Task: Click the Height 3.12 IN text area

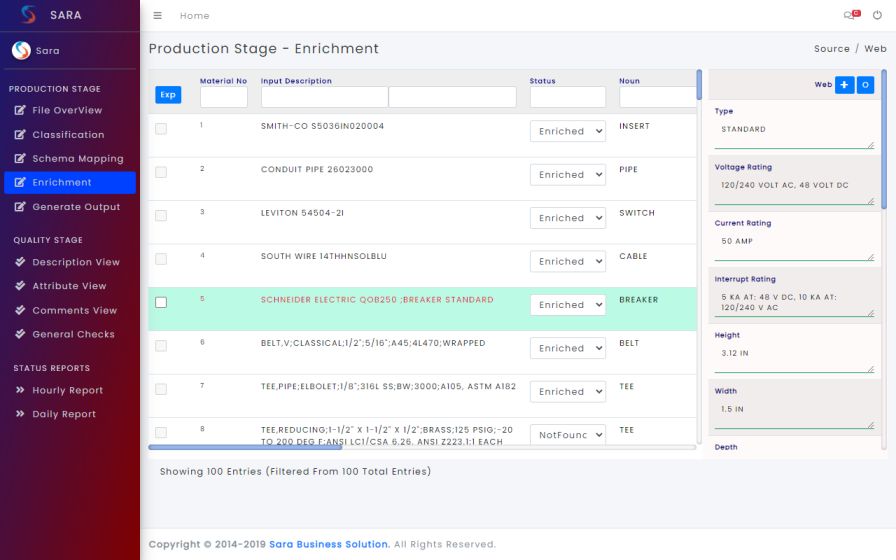Action: coord(794,358)
